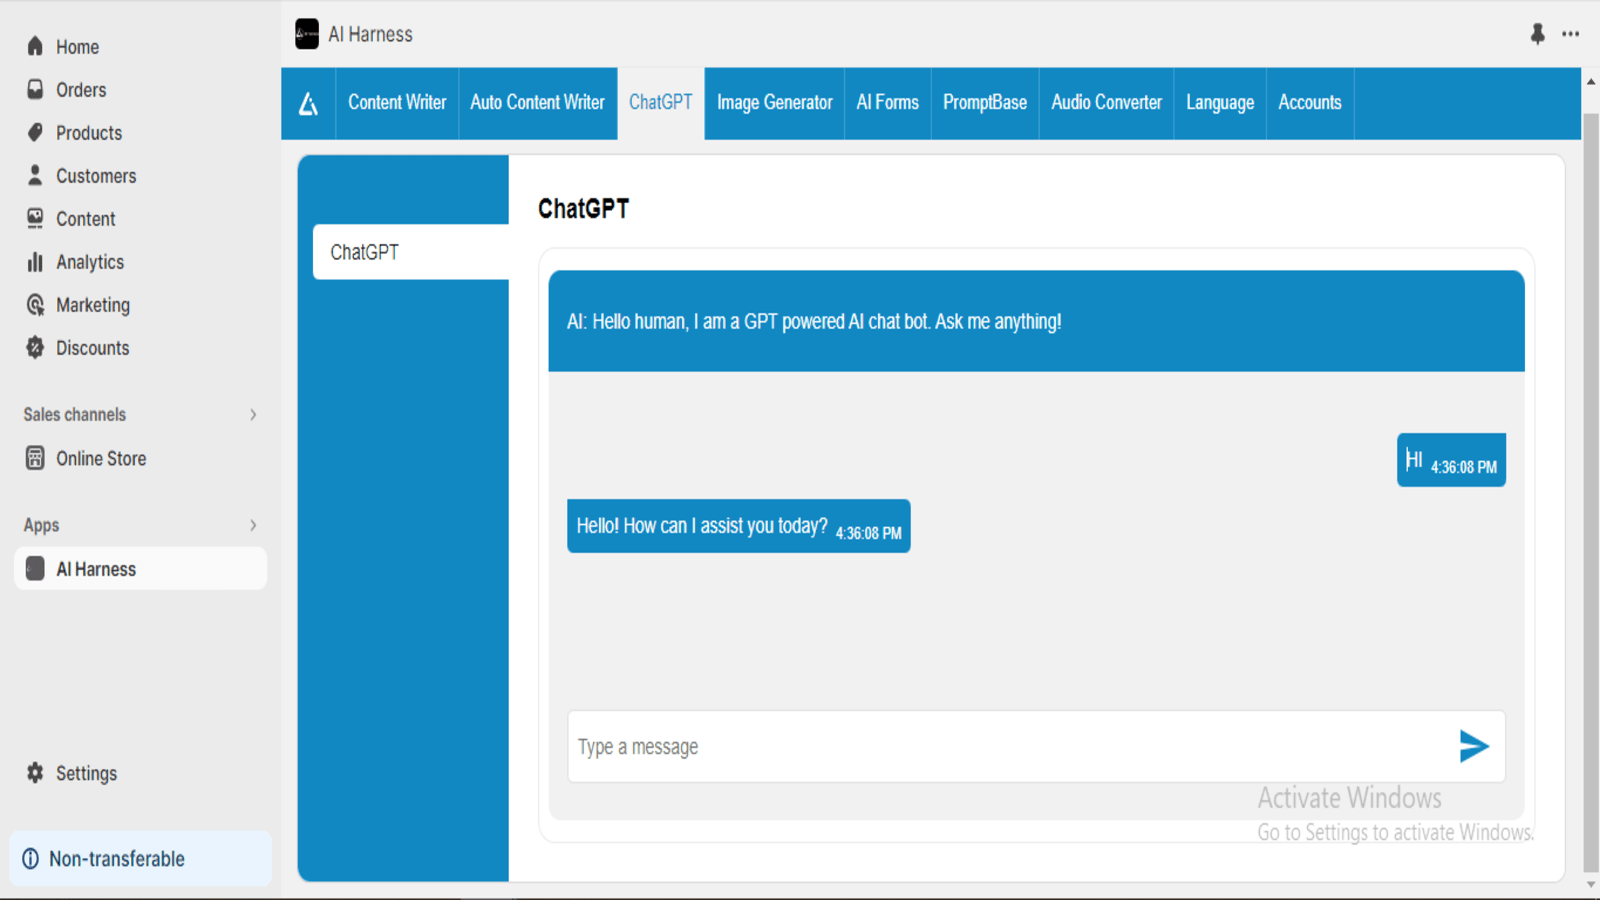
Task: Click the Home icon in sidebar
Action: (x=35, y=46)
